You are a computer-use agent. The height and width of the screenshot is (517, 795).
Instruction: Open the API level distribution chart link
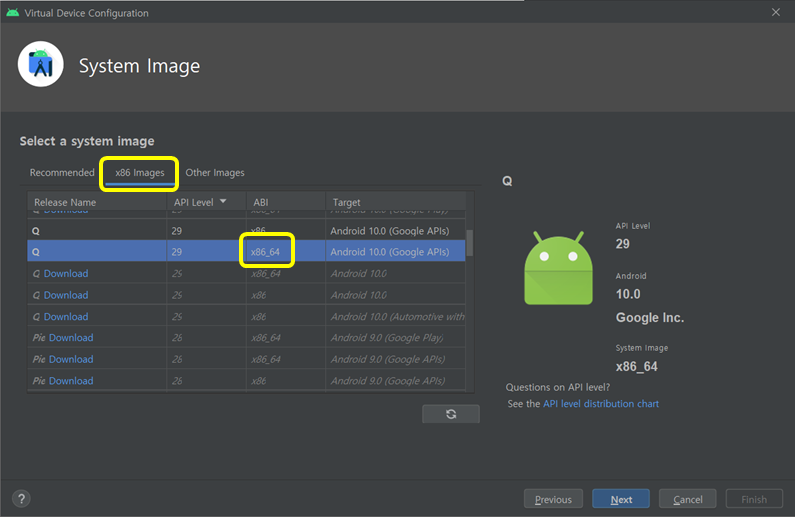click(x=601, y=404)
